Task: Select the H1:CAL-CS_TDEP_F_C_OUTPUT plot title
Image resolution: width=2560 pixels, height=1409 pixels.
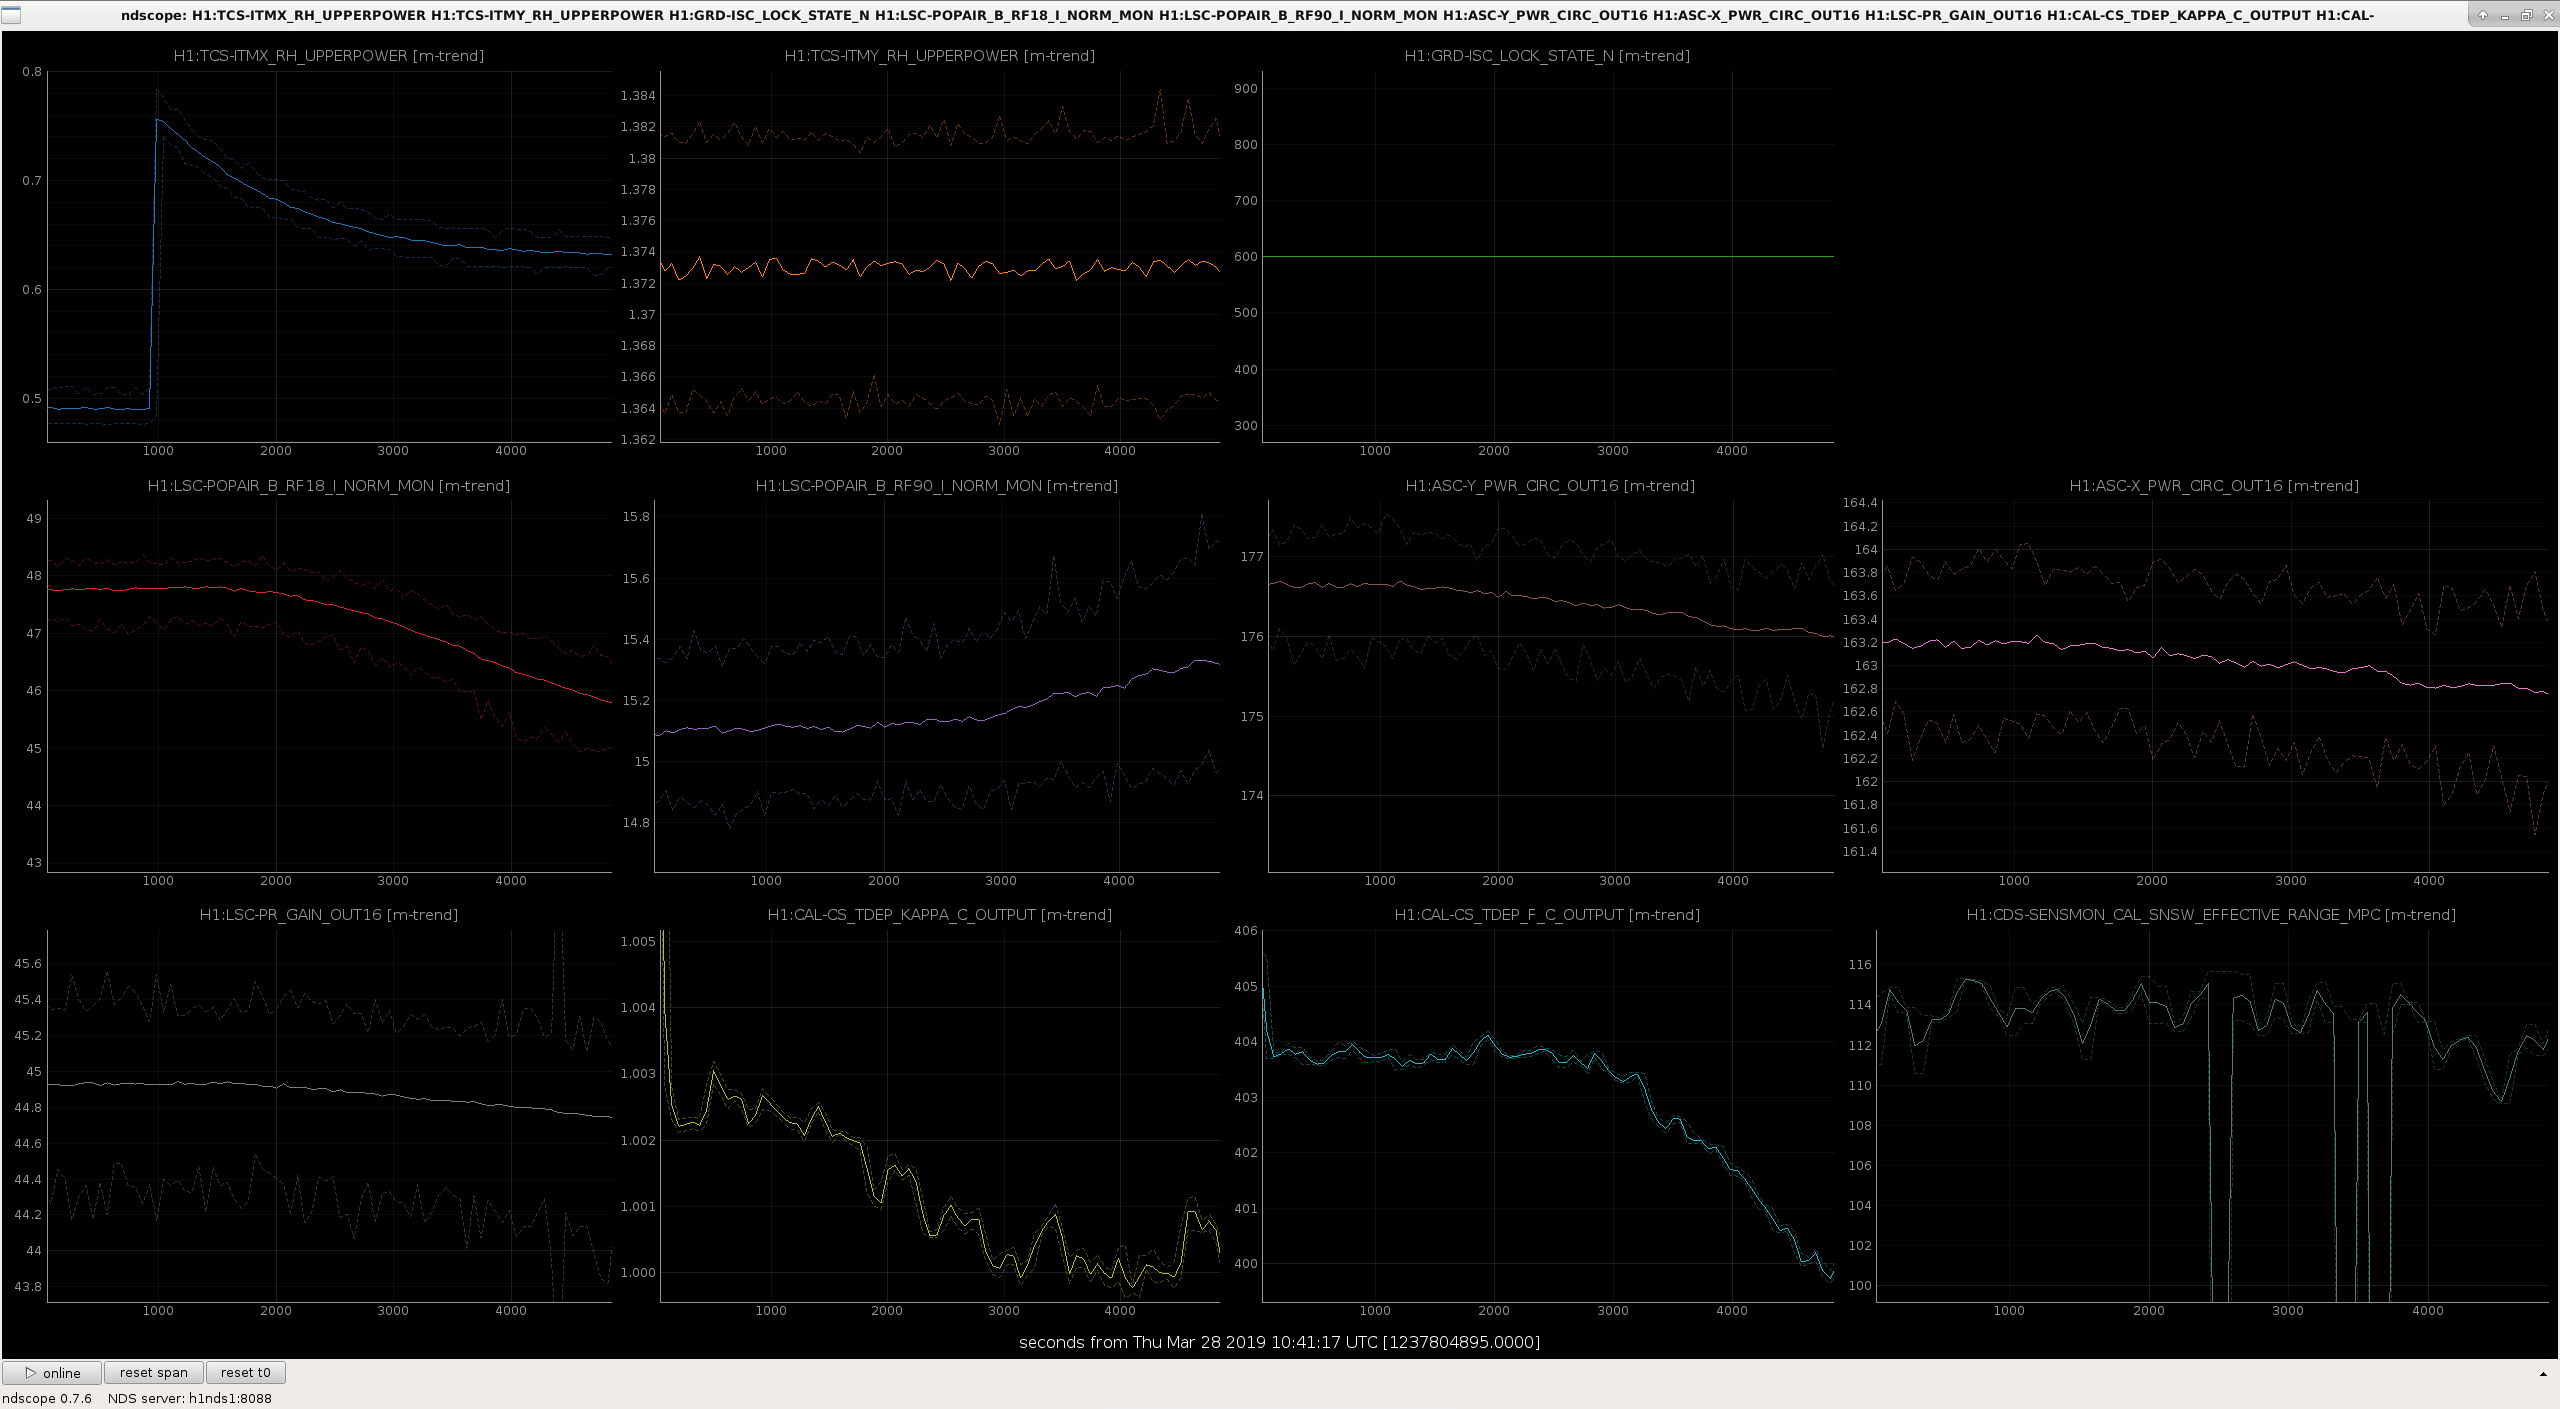Action: [x=1547, y=915]
